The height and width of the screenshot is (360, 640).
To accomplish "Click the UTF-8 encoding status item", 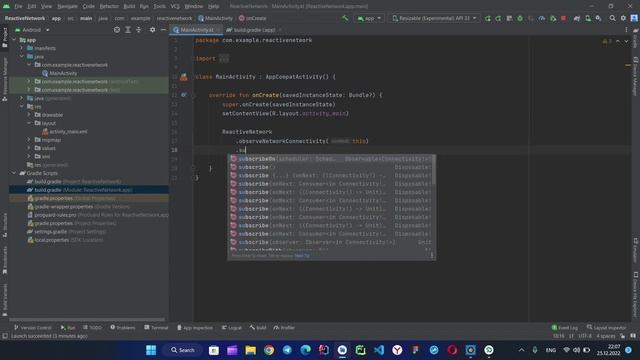I will pyautogui.click(x=584, y=336).
